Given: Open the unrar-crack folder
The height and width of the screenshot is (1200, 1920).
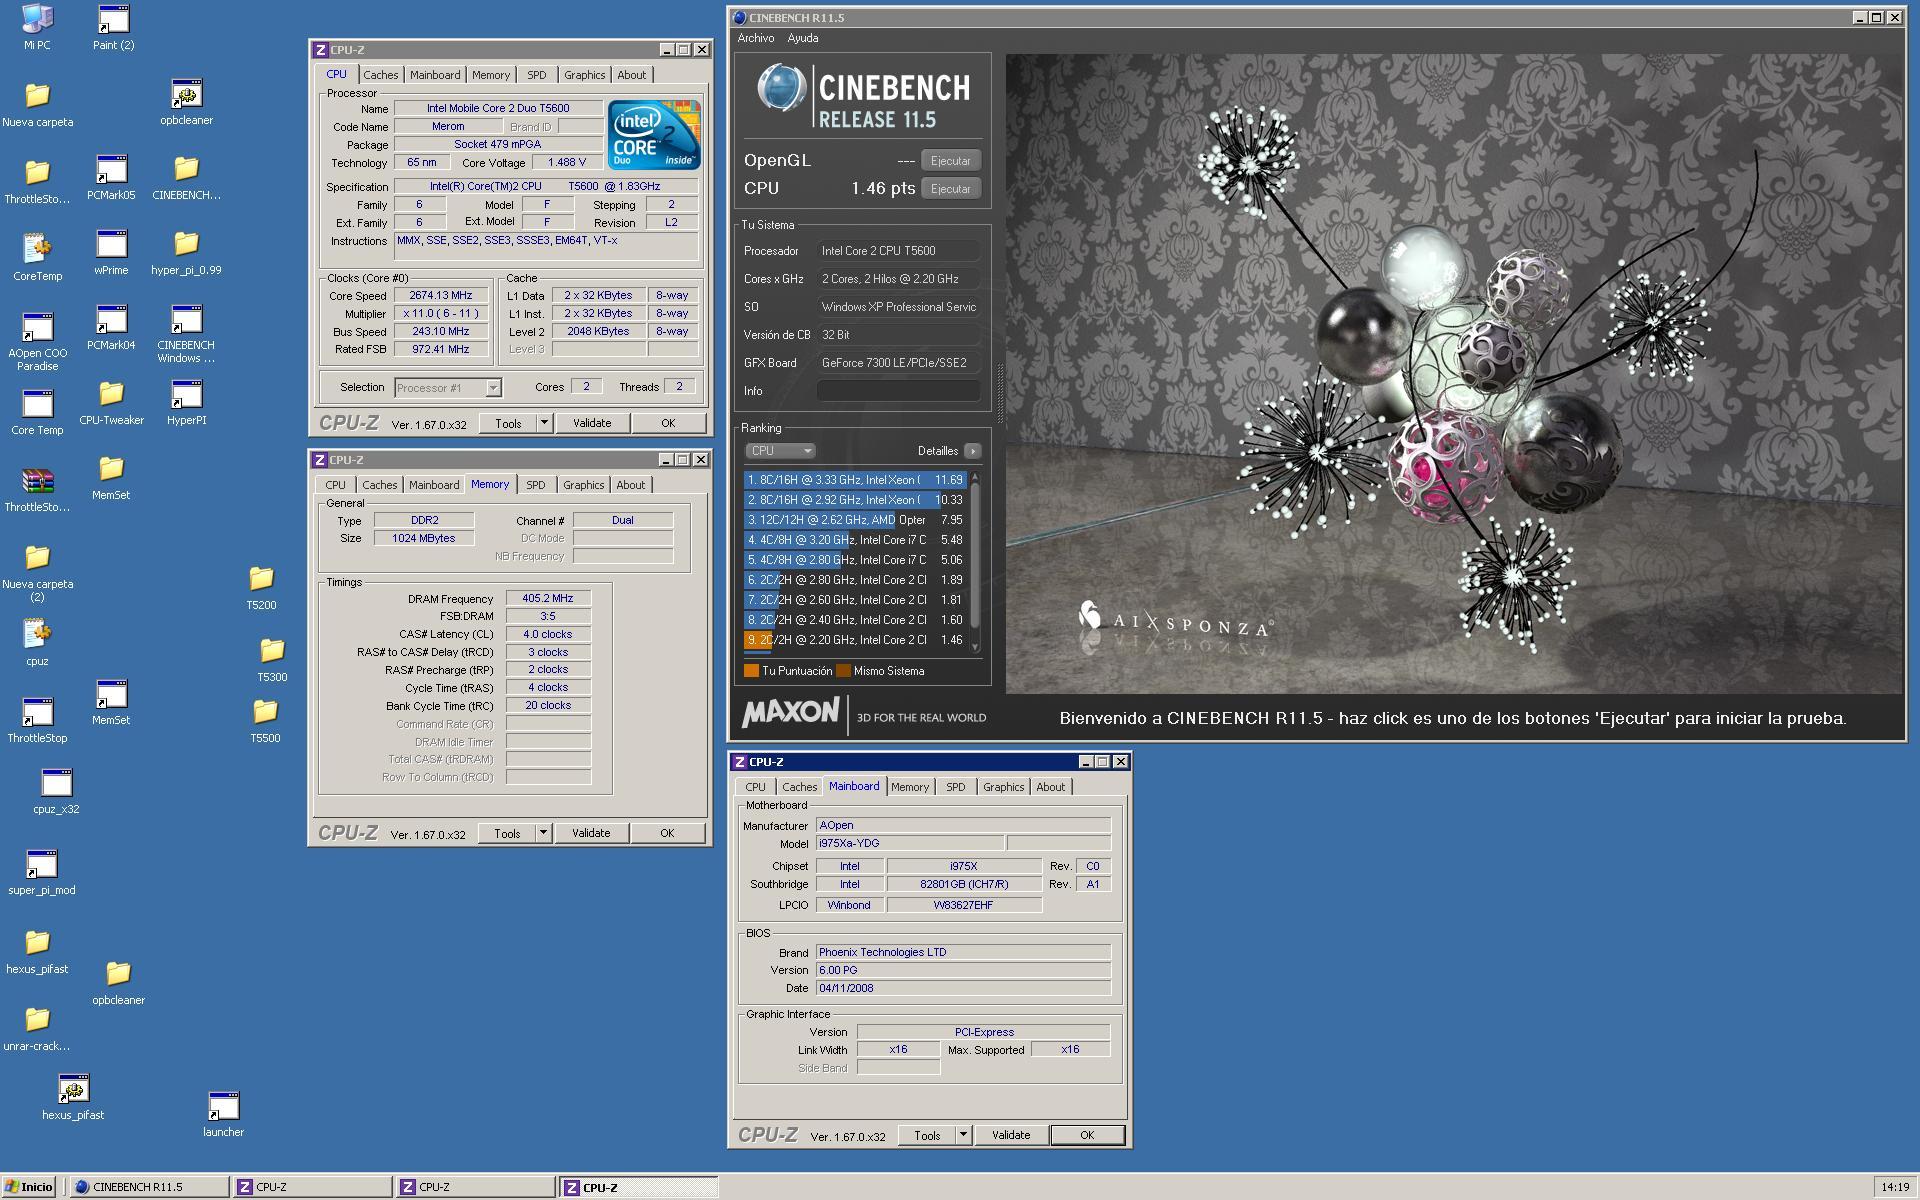Looking at the screenshot, I should click(x=37, y=1028).
